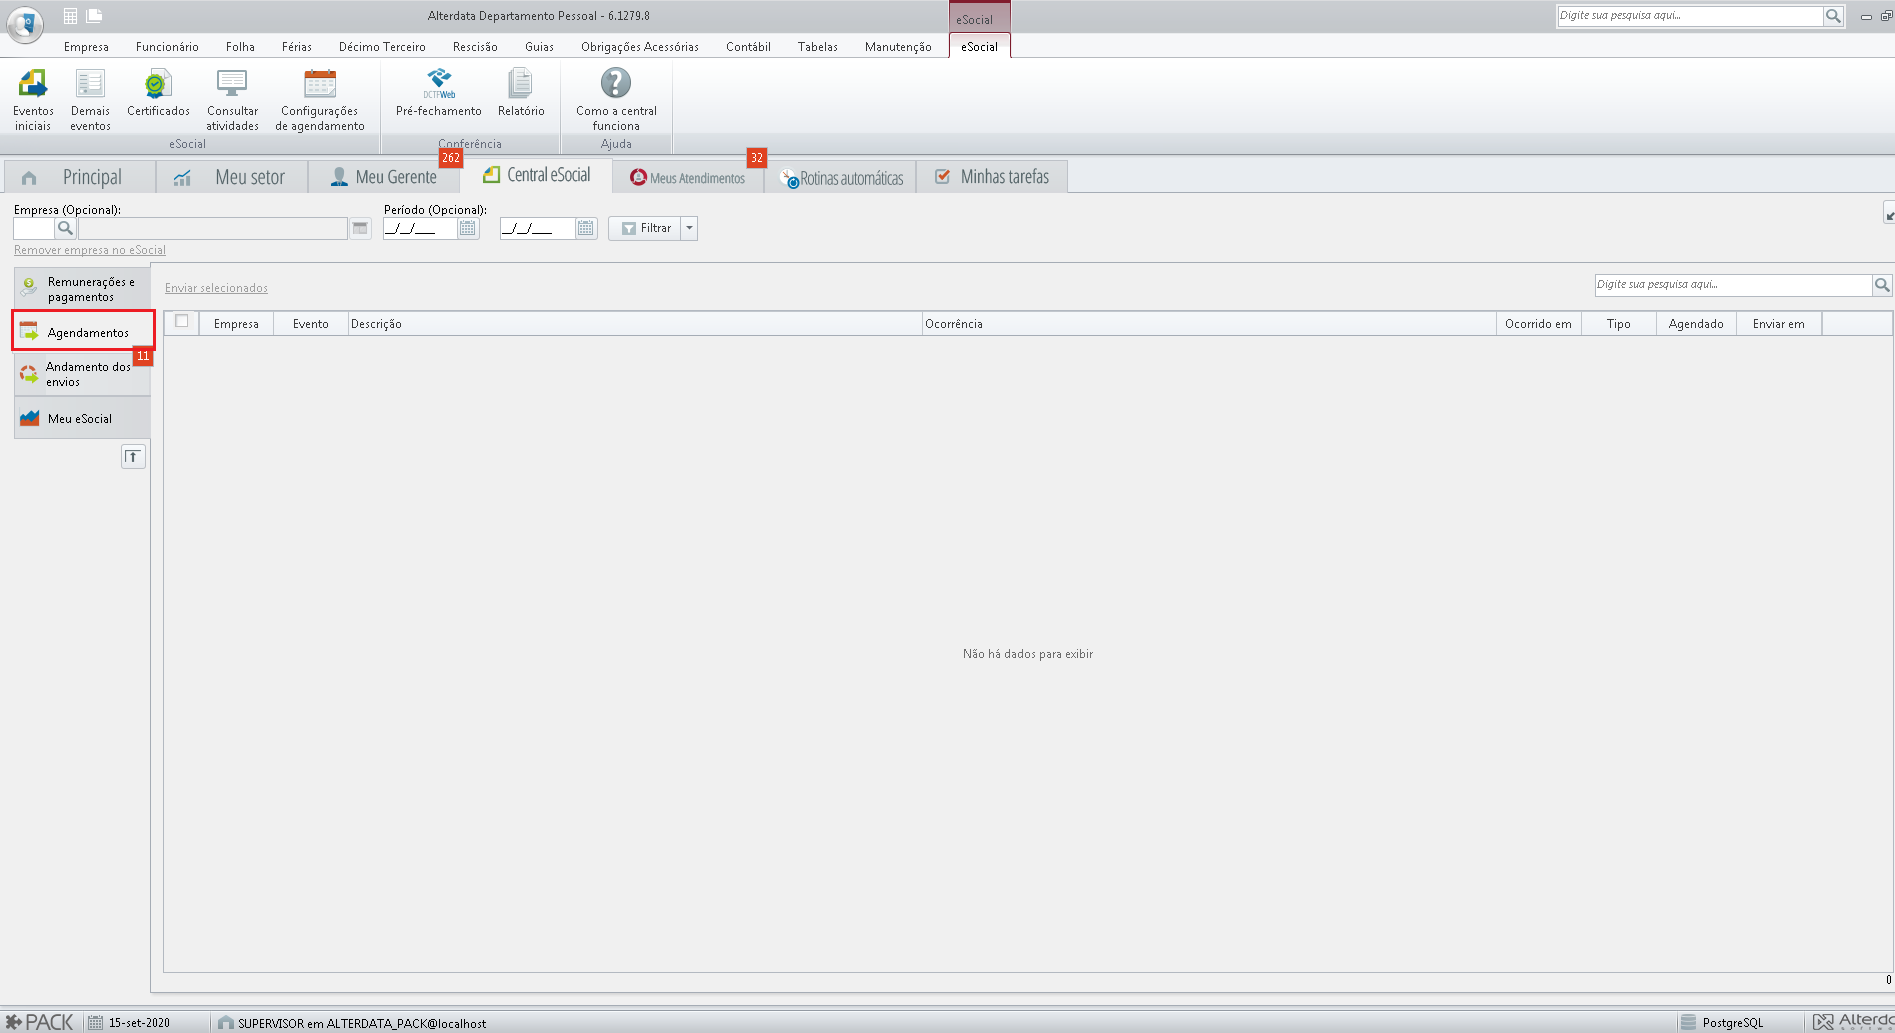Image resolution: width=1895 pixels, height=1033 pixels.
Task: Click the PACK logo in status bar
Action: click(40, 1022)
